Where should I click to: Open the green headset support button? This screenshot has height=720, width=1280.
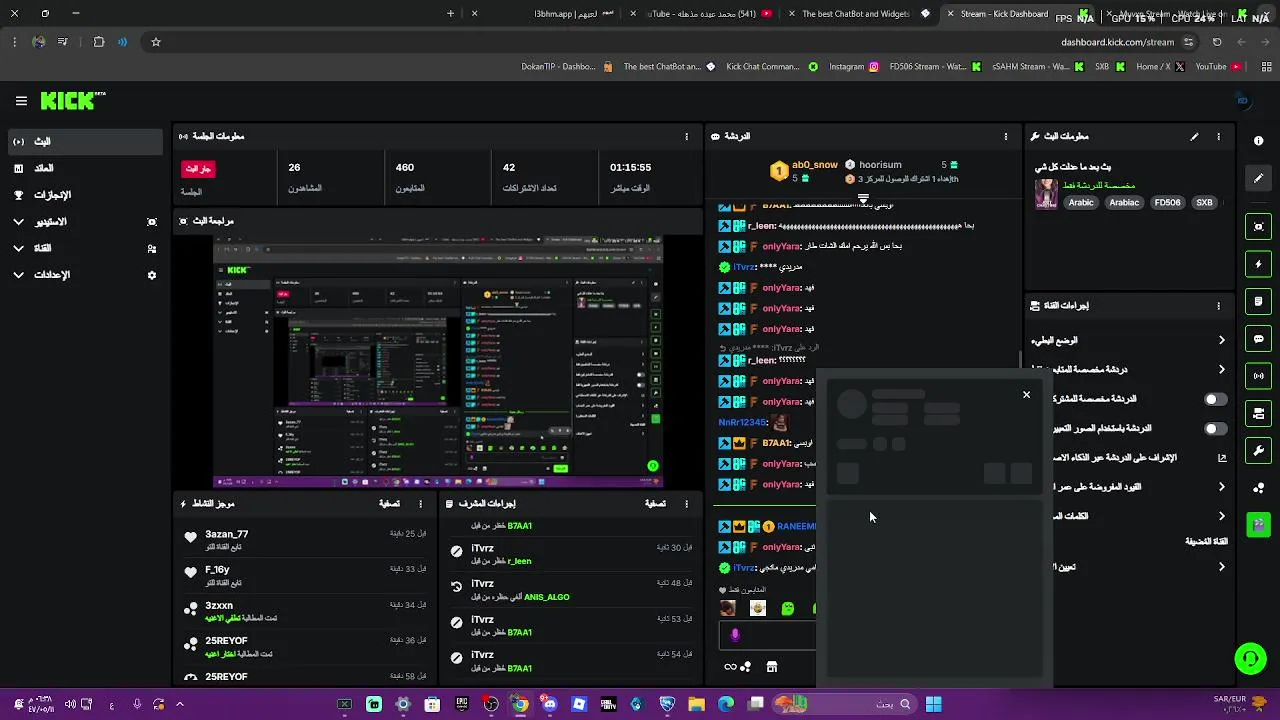click(1250, 659)
